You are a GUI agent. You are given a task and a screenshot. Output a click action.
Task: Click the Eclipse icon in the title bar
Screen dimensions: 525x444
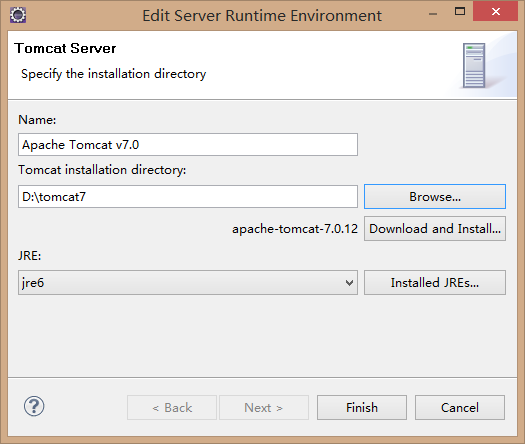[x=18, y=15]
